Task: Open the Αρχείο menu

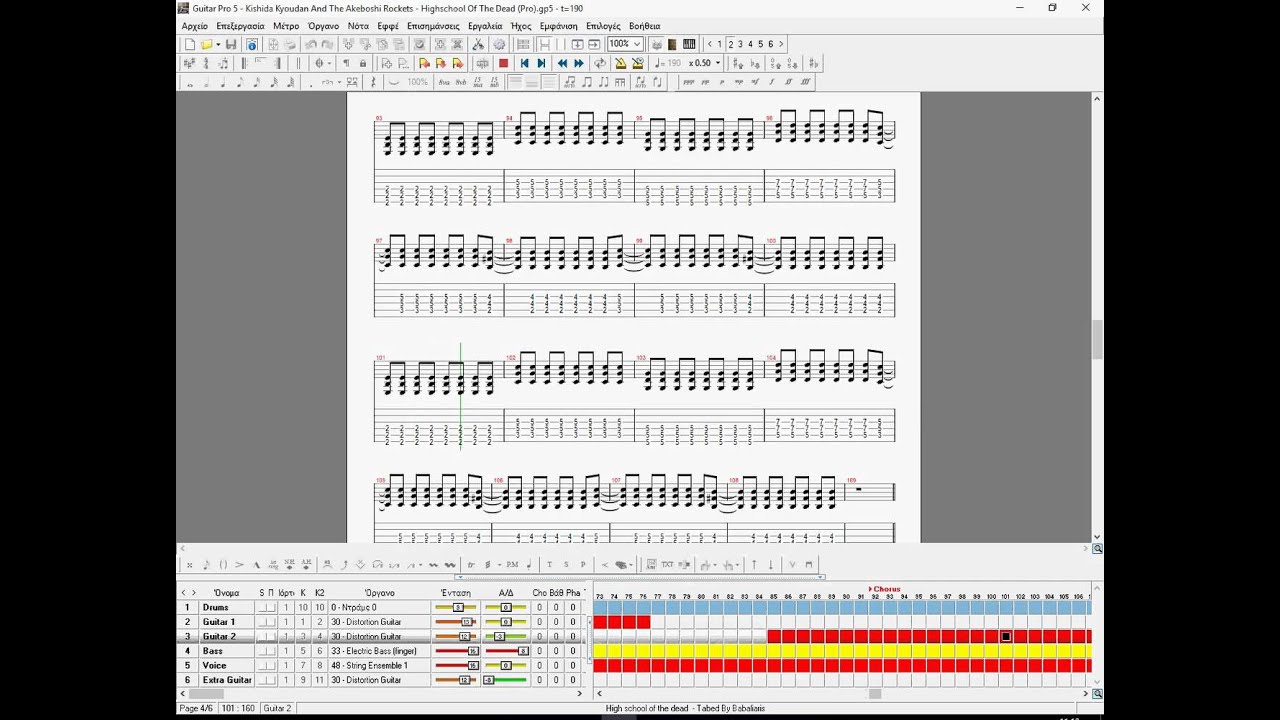Action: click(x=194, y=26)
